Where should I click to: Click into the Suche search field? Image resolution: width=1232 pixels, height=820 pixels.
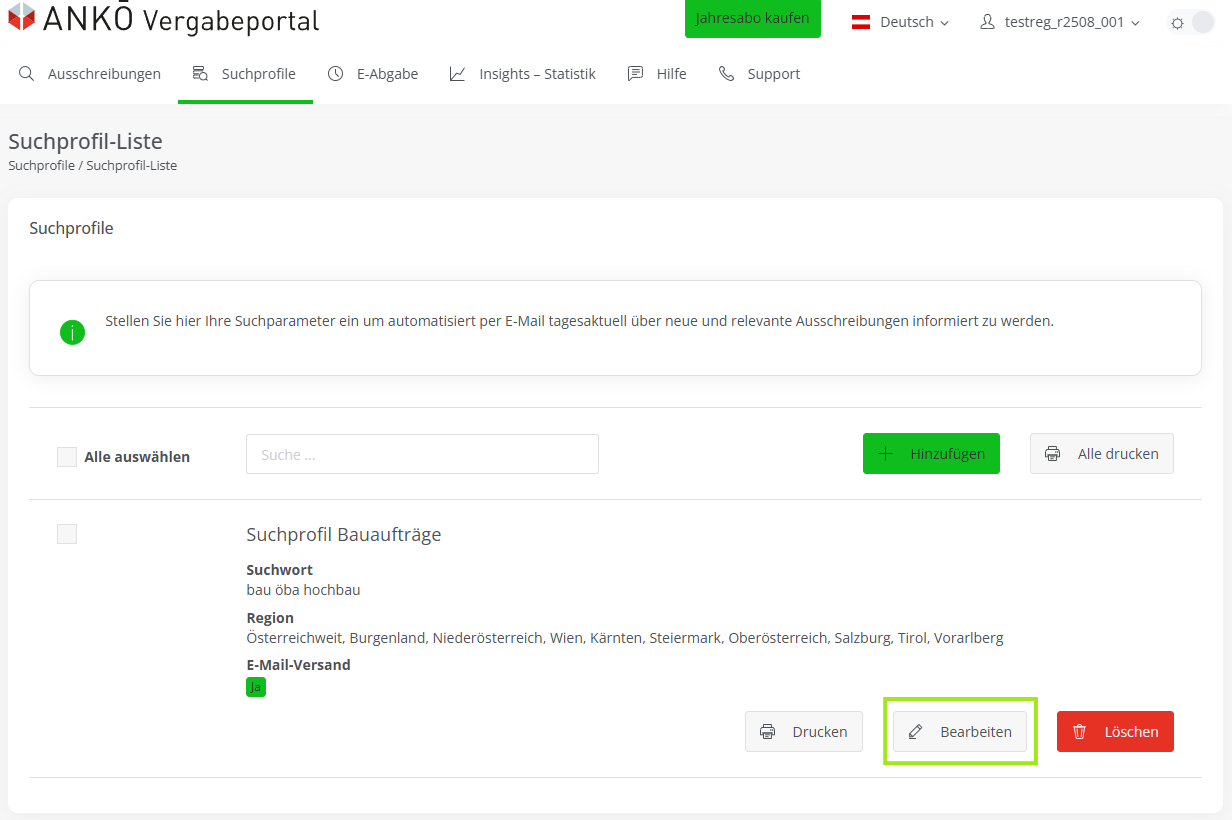pos(422,454)
